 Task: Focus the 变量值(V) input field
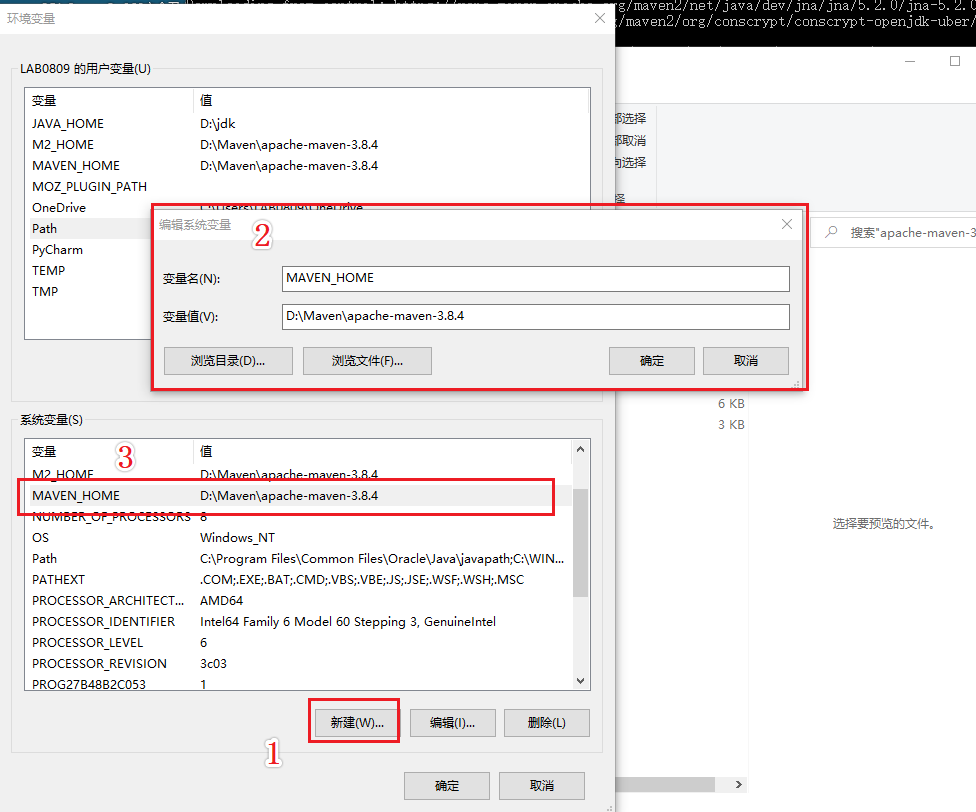535,316
